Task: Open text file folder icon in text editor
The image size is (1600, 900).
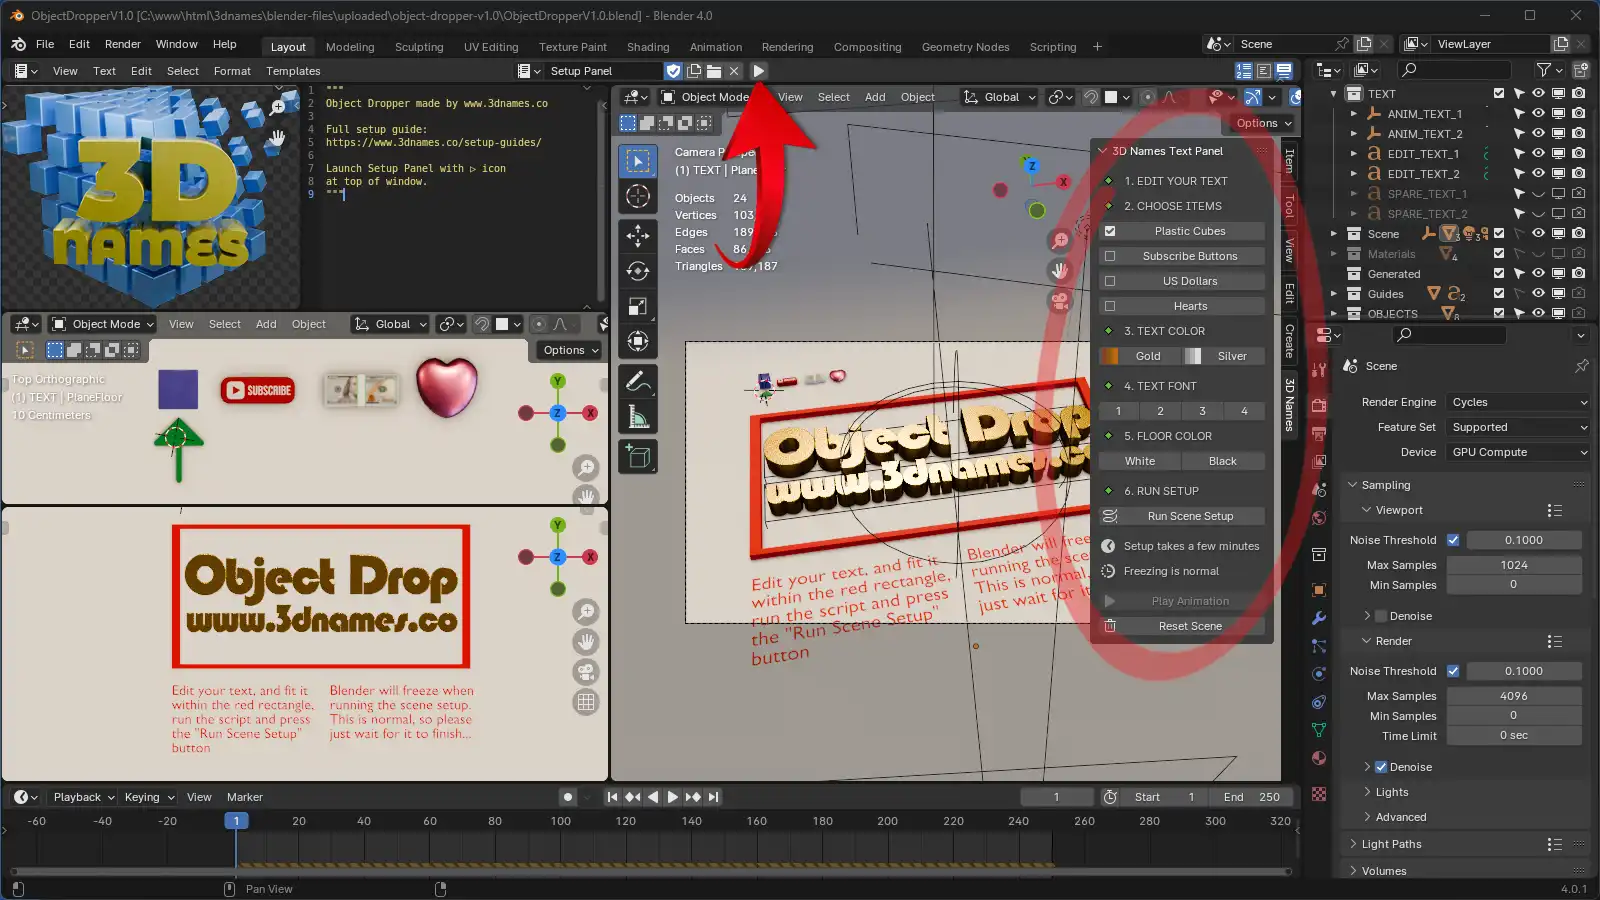Action: point(714,71)
